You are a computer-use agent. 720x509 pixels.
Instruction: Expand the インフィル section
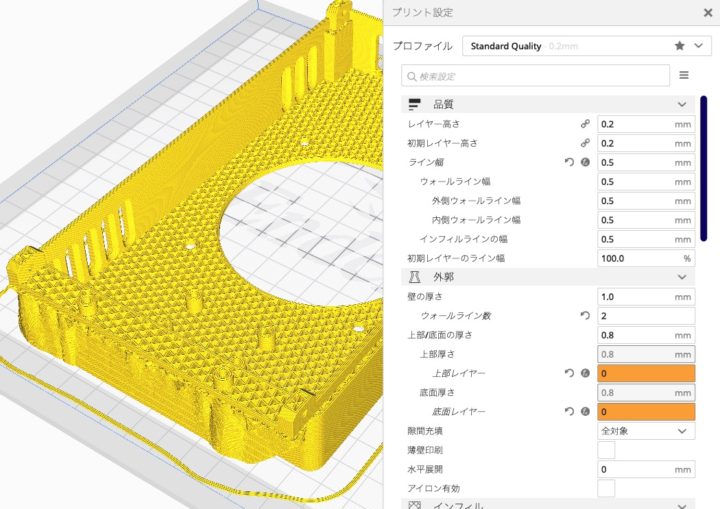click(x=682, y=507)
